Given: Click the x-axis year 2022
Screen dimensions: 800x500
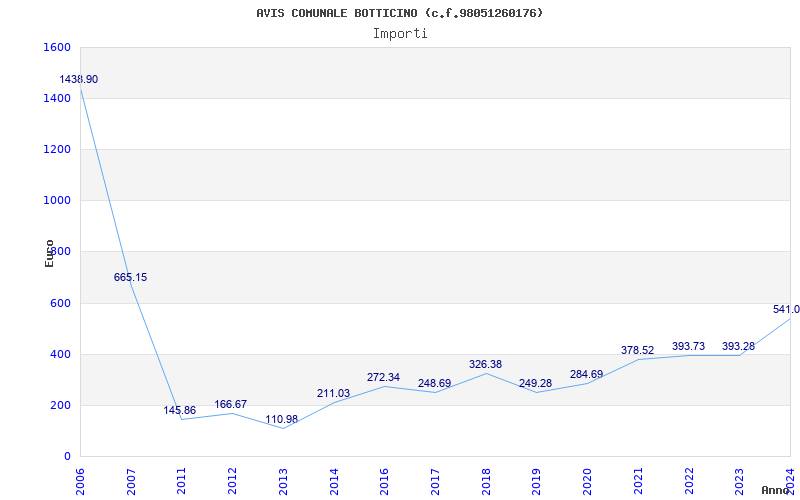Looking at the screenshot, I should pyautogui.click(x=689, y=482).
